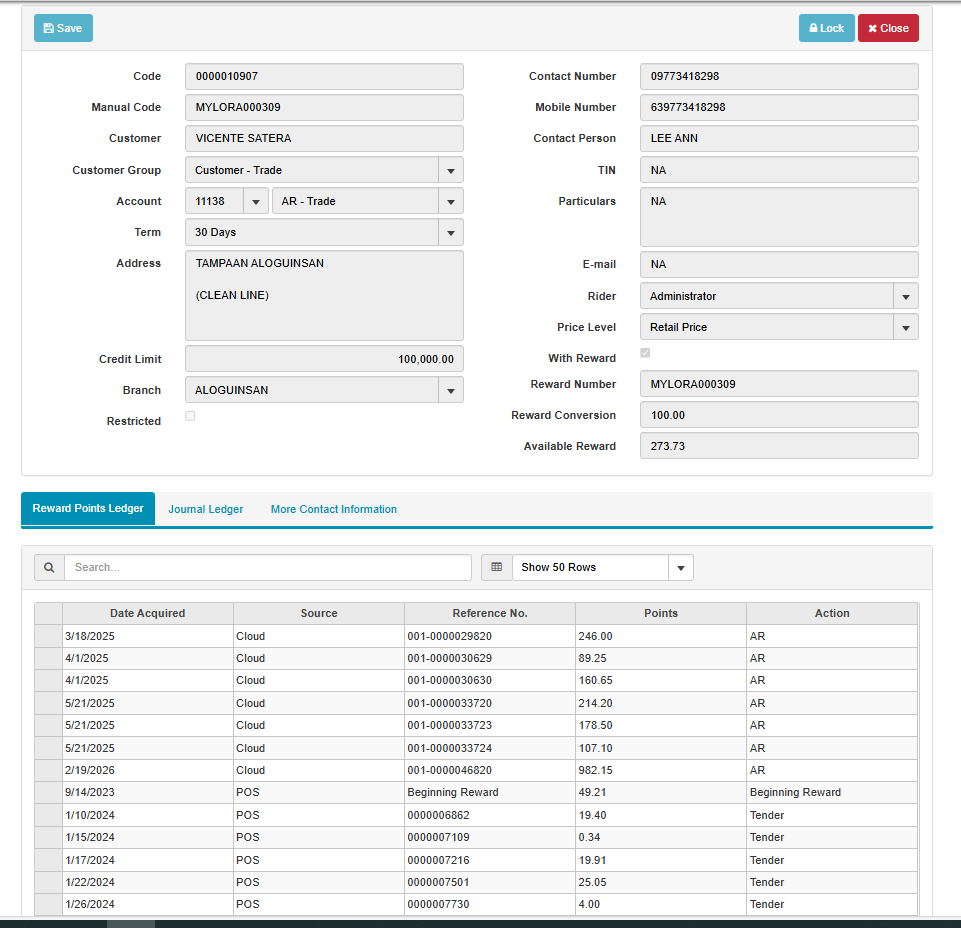The width and height of the screenshot is (961, 928).
Task: Click the table grid icon beside Show Rows
Action: [x=496, y=568]
